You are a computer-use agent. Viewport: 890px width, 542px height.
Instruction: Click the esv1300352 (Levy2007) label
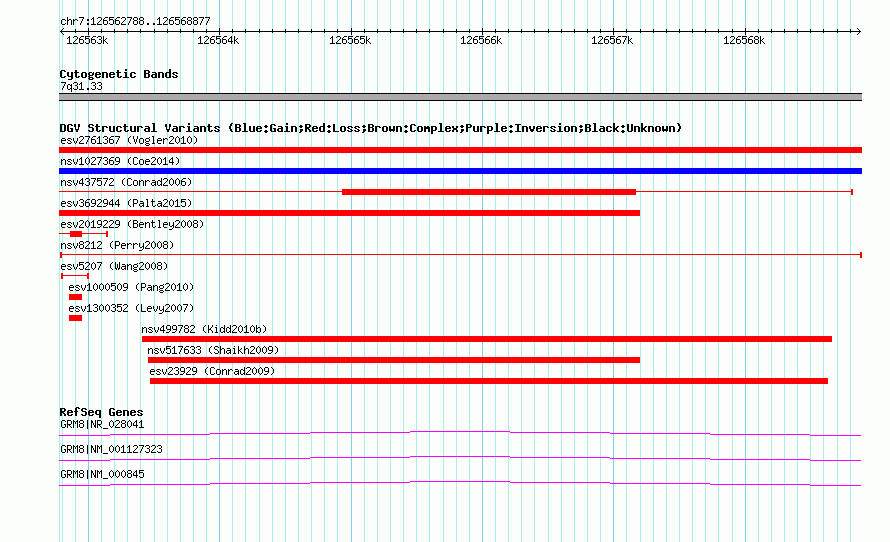tap(131, 308)
